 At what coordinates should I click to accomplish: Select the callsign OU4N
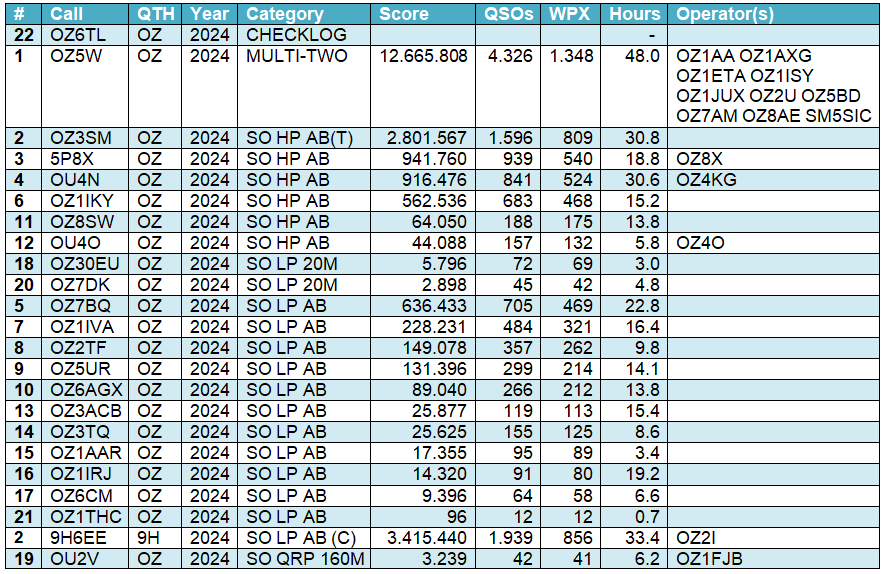point(75,179)
